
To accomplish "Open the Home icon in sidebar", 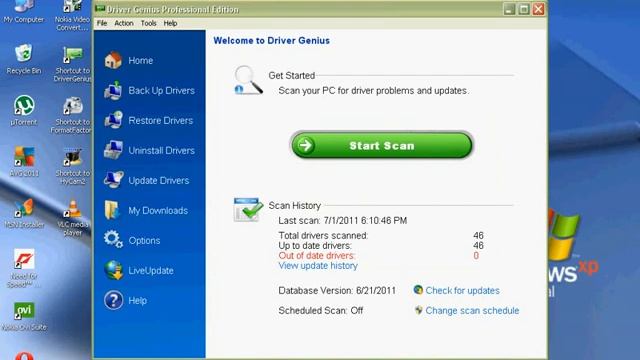I will click(x=113, y=60).
